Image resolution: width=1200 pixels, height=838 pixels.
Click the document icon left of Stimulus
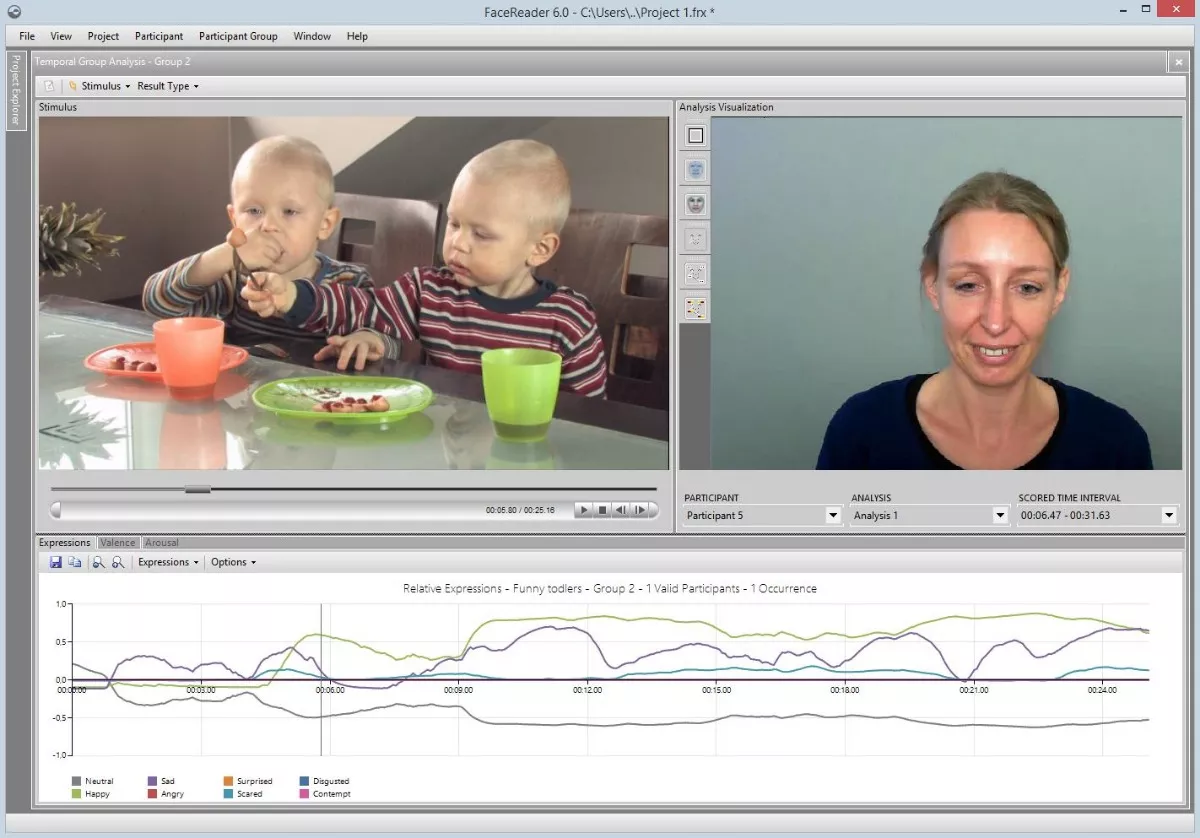(x=49, y=86)
